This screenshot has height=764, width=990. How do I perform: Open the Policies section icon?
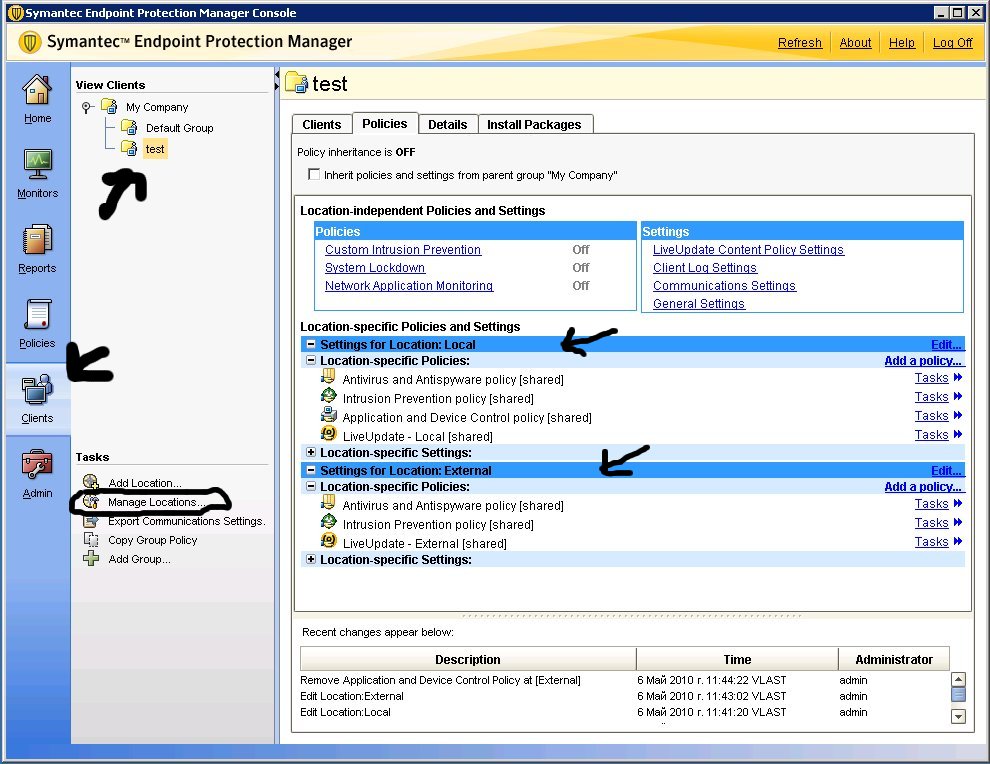coord(37,315)
